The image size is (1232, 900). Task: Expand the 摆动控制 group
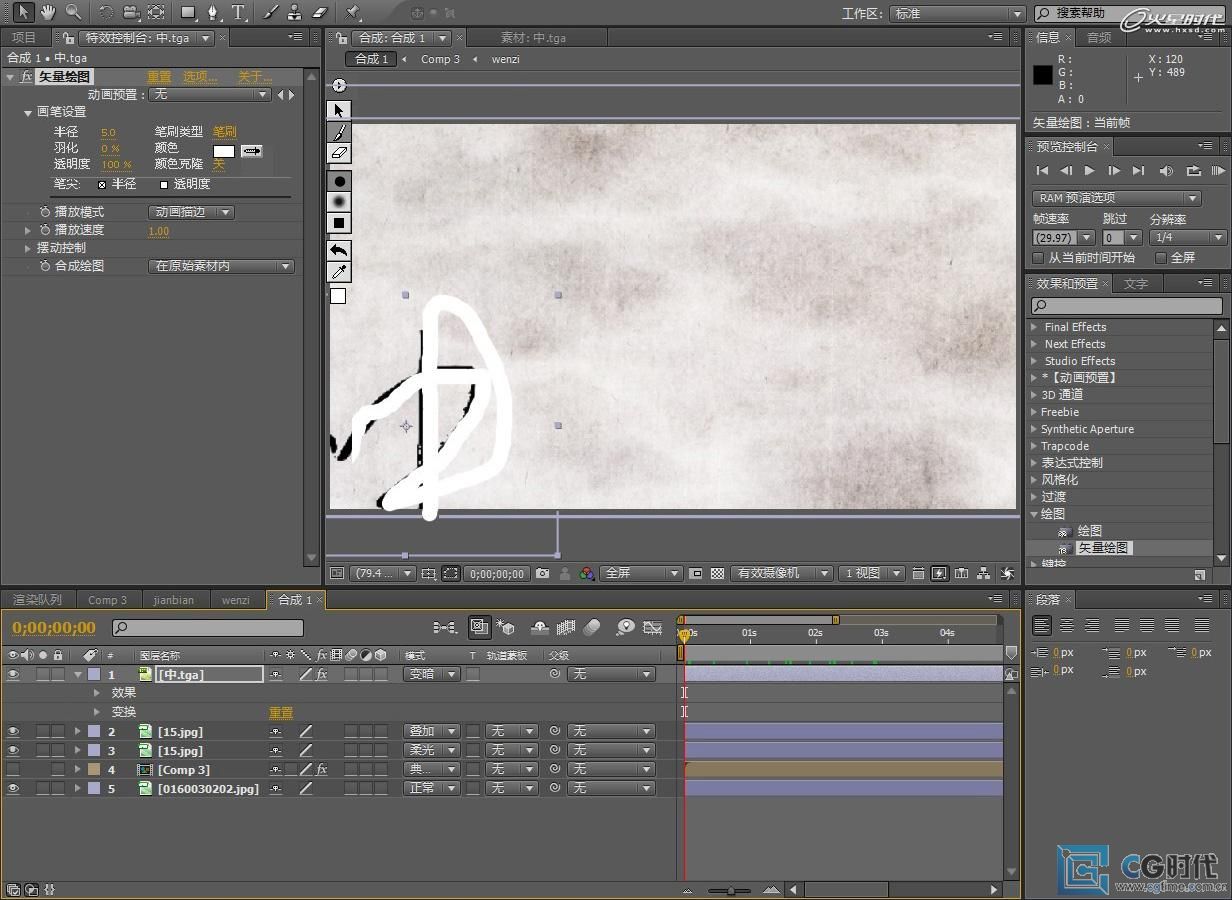pyautogui.click(x=28, y=248)
